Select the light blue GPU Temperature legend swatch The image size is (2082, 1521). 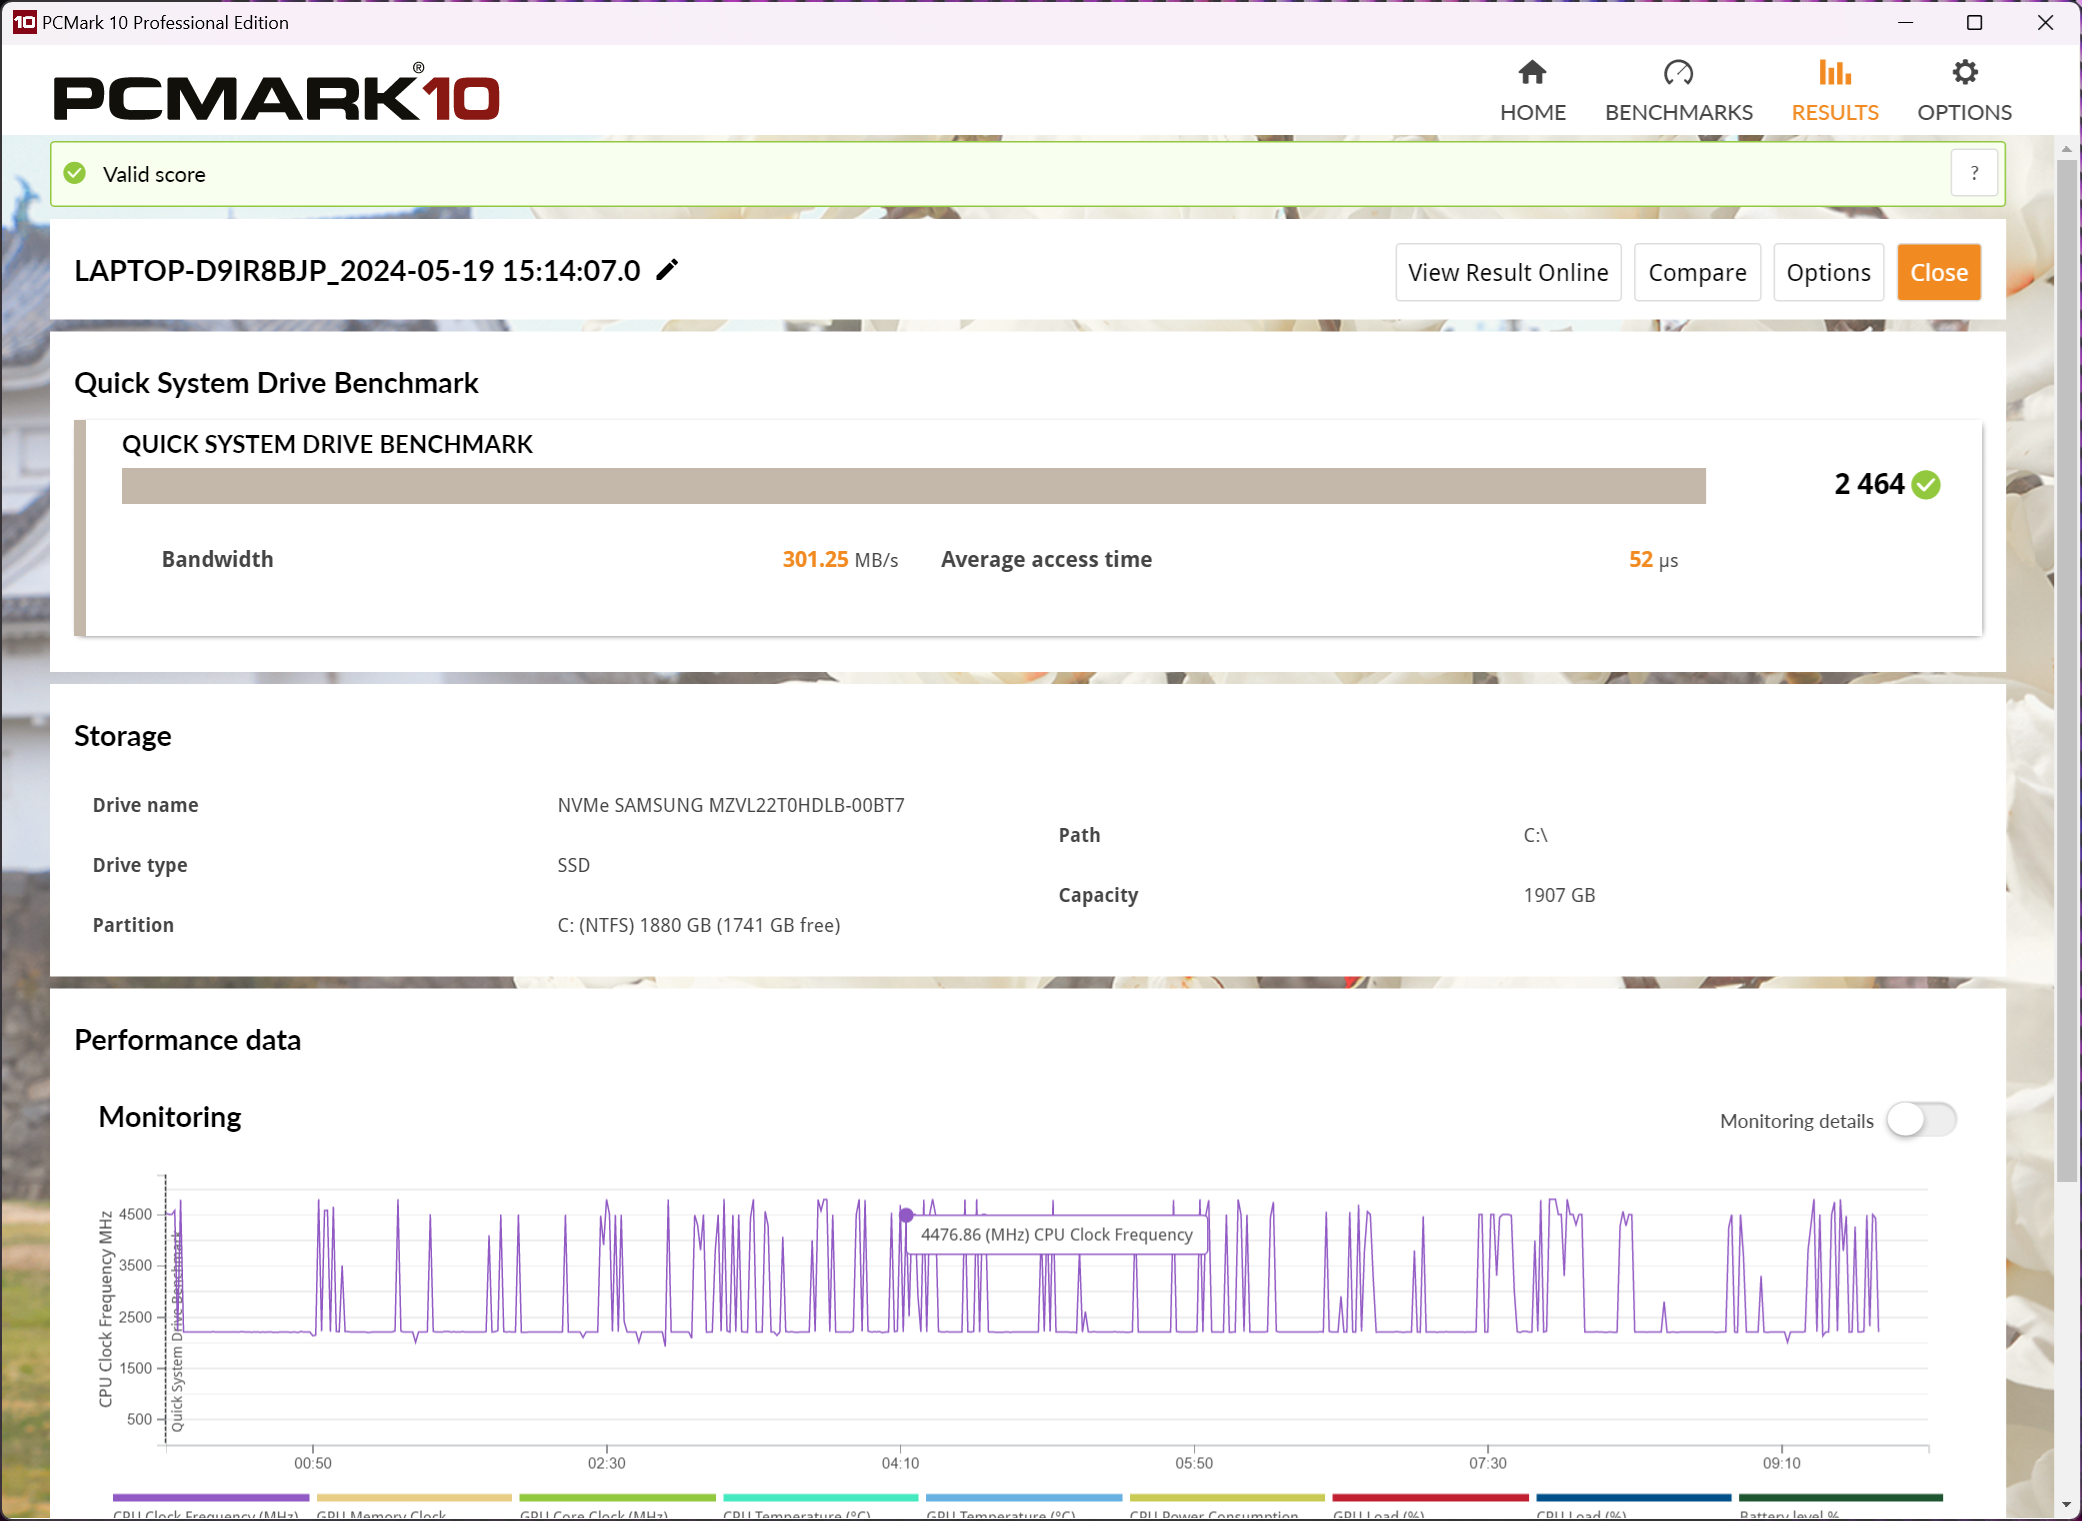point(1024,1497)
